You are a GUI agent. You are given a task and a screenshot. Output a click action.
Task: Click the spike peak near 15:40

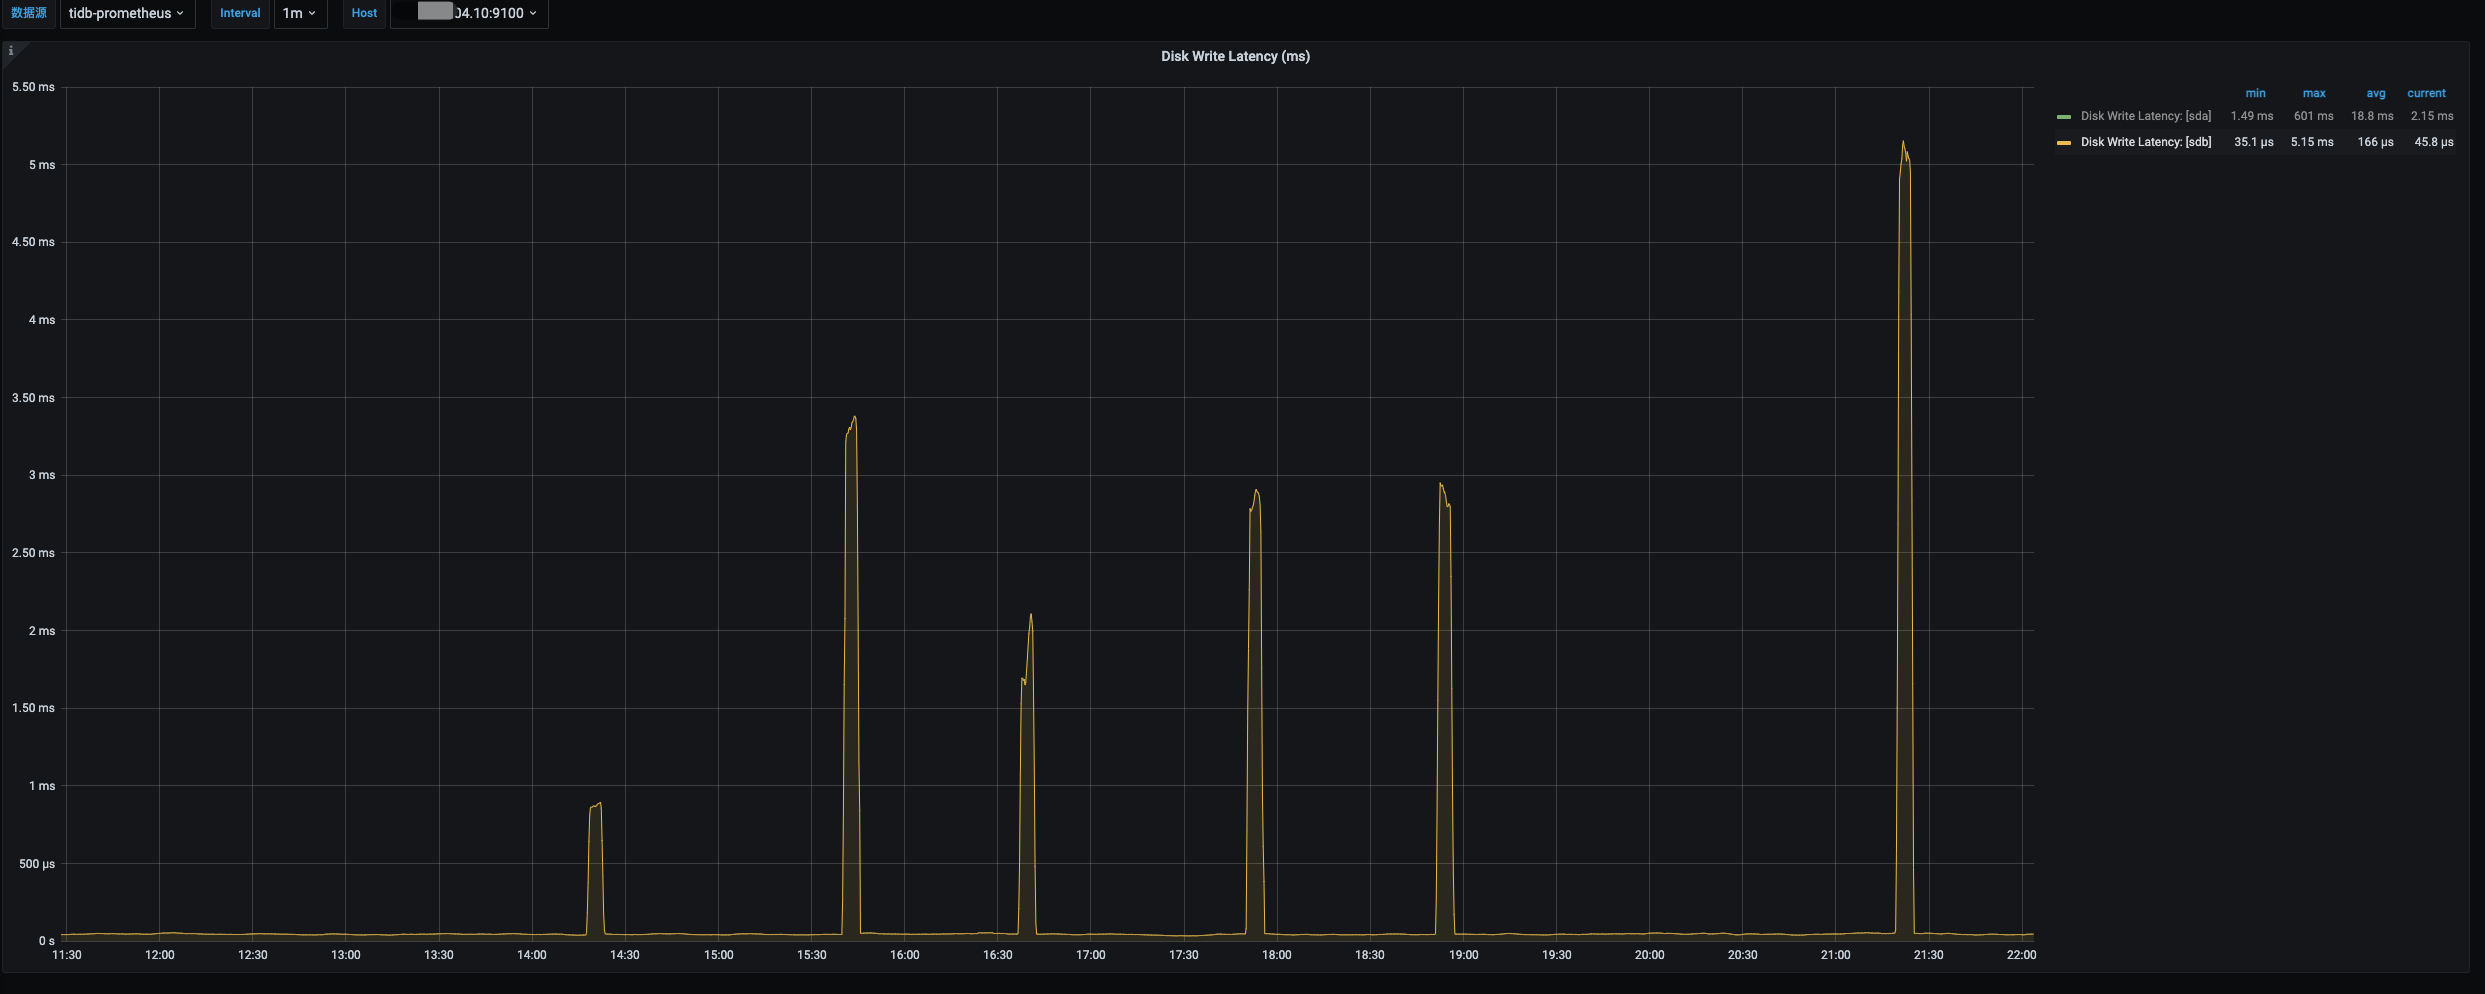853,417
